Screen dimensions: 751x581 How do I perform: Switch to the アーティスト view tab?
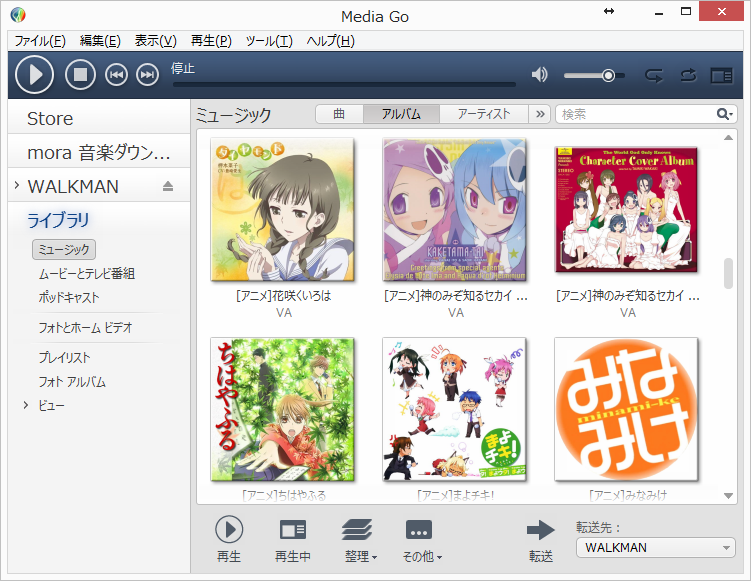(x=484, y=114)
